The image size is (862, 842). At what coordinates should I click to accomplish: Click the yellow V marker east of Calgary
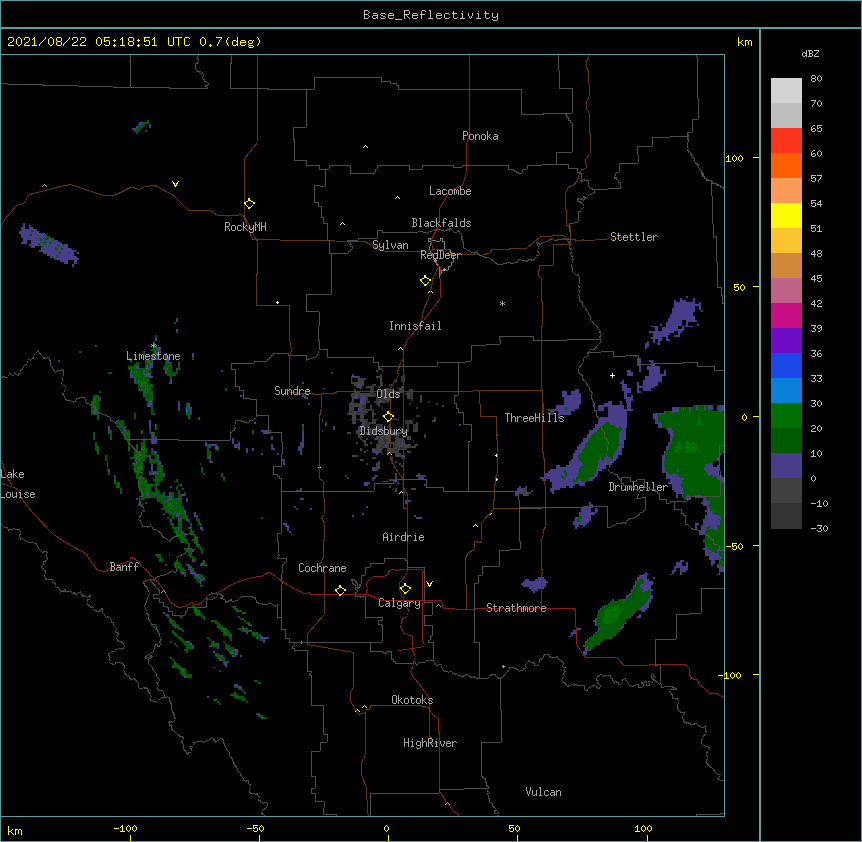[x=429, y=584]
